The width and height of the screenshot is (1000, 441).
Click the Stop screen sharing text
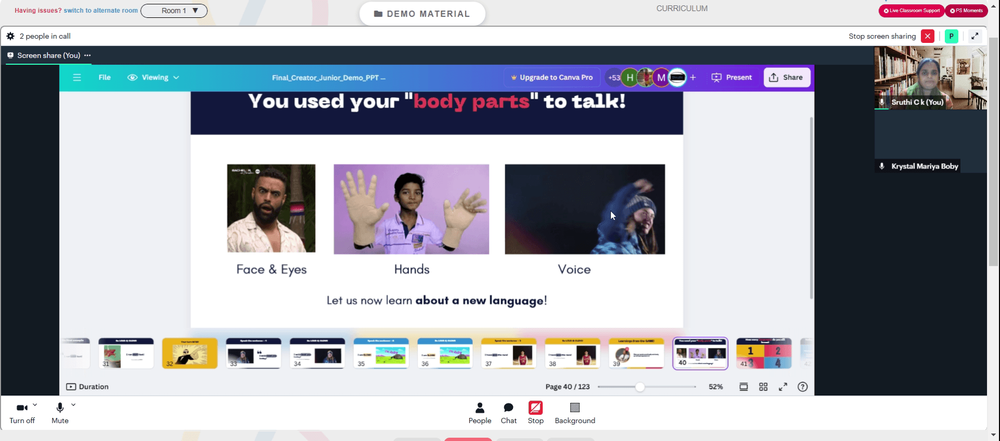tap(882, 36)
